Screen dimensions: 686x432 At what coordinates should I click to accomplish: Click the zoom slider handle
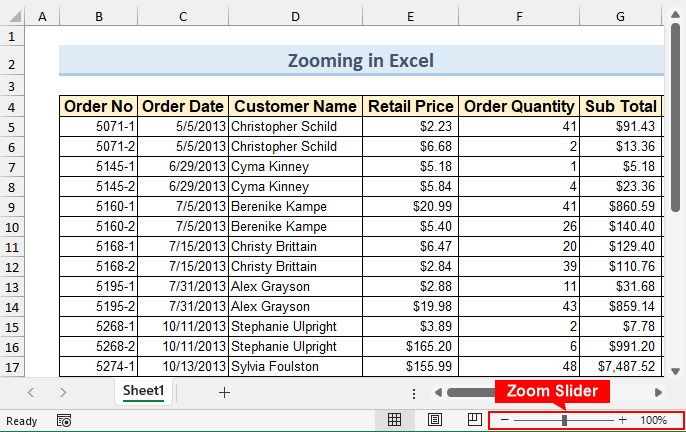tap(565, 421)
